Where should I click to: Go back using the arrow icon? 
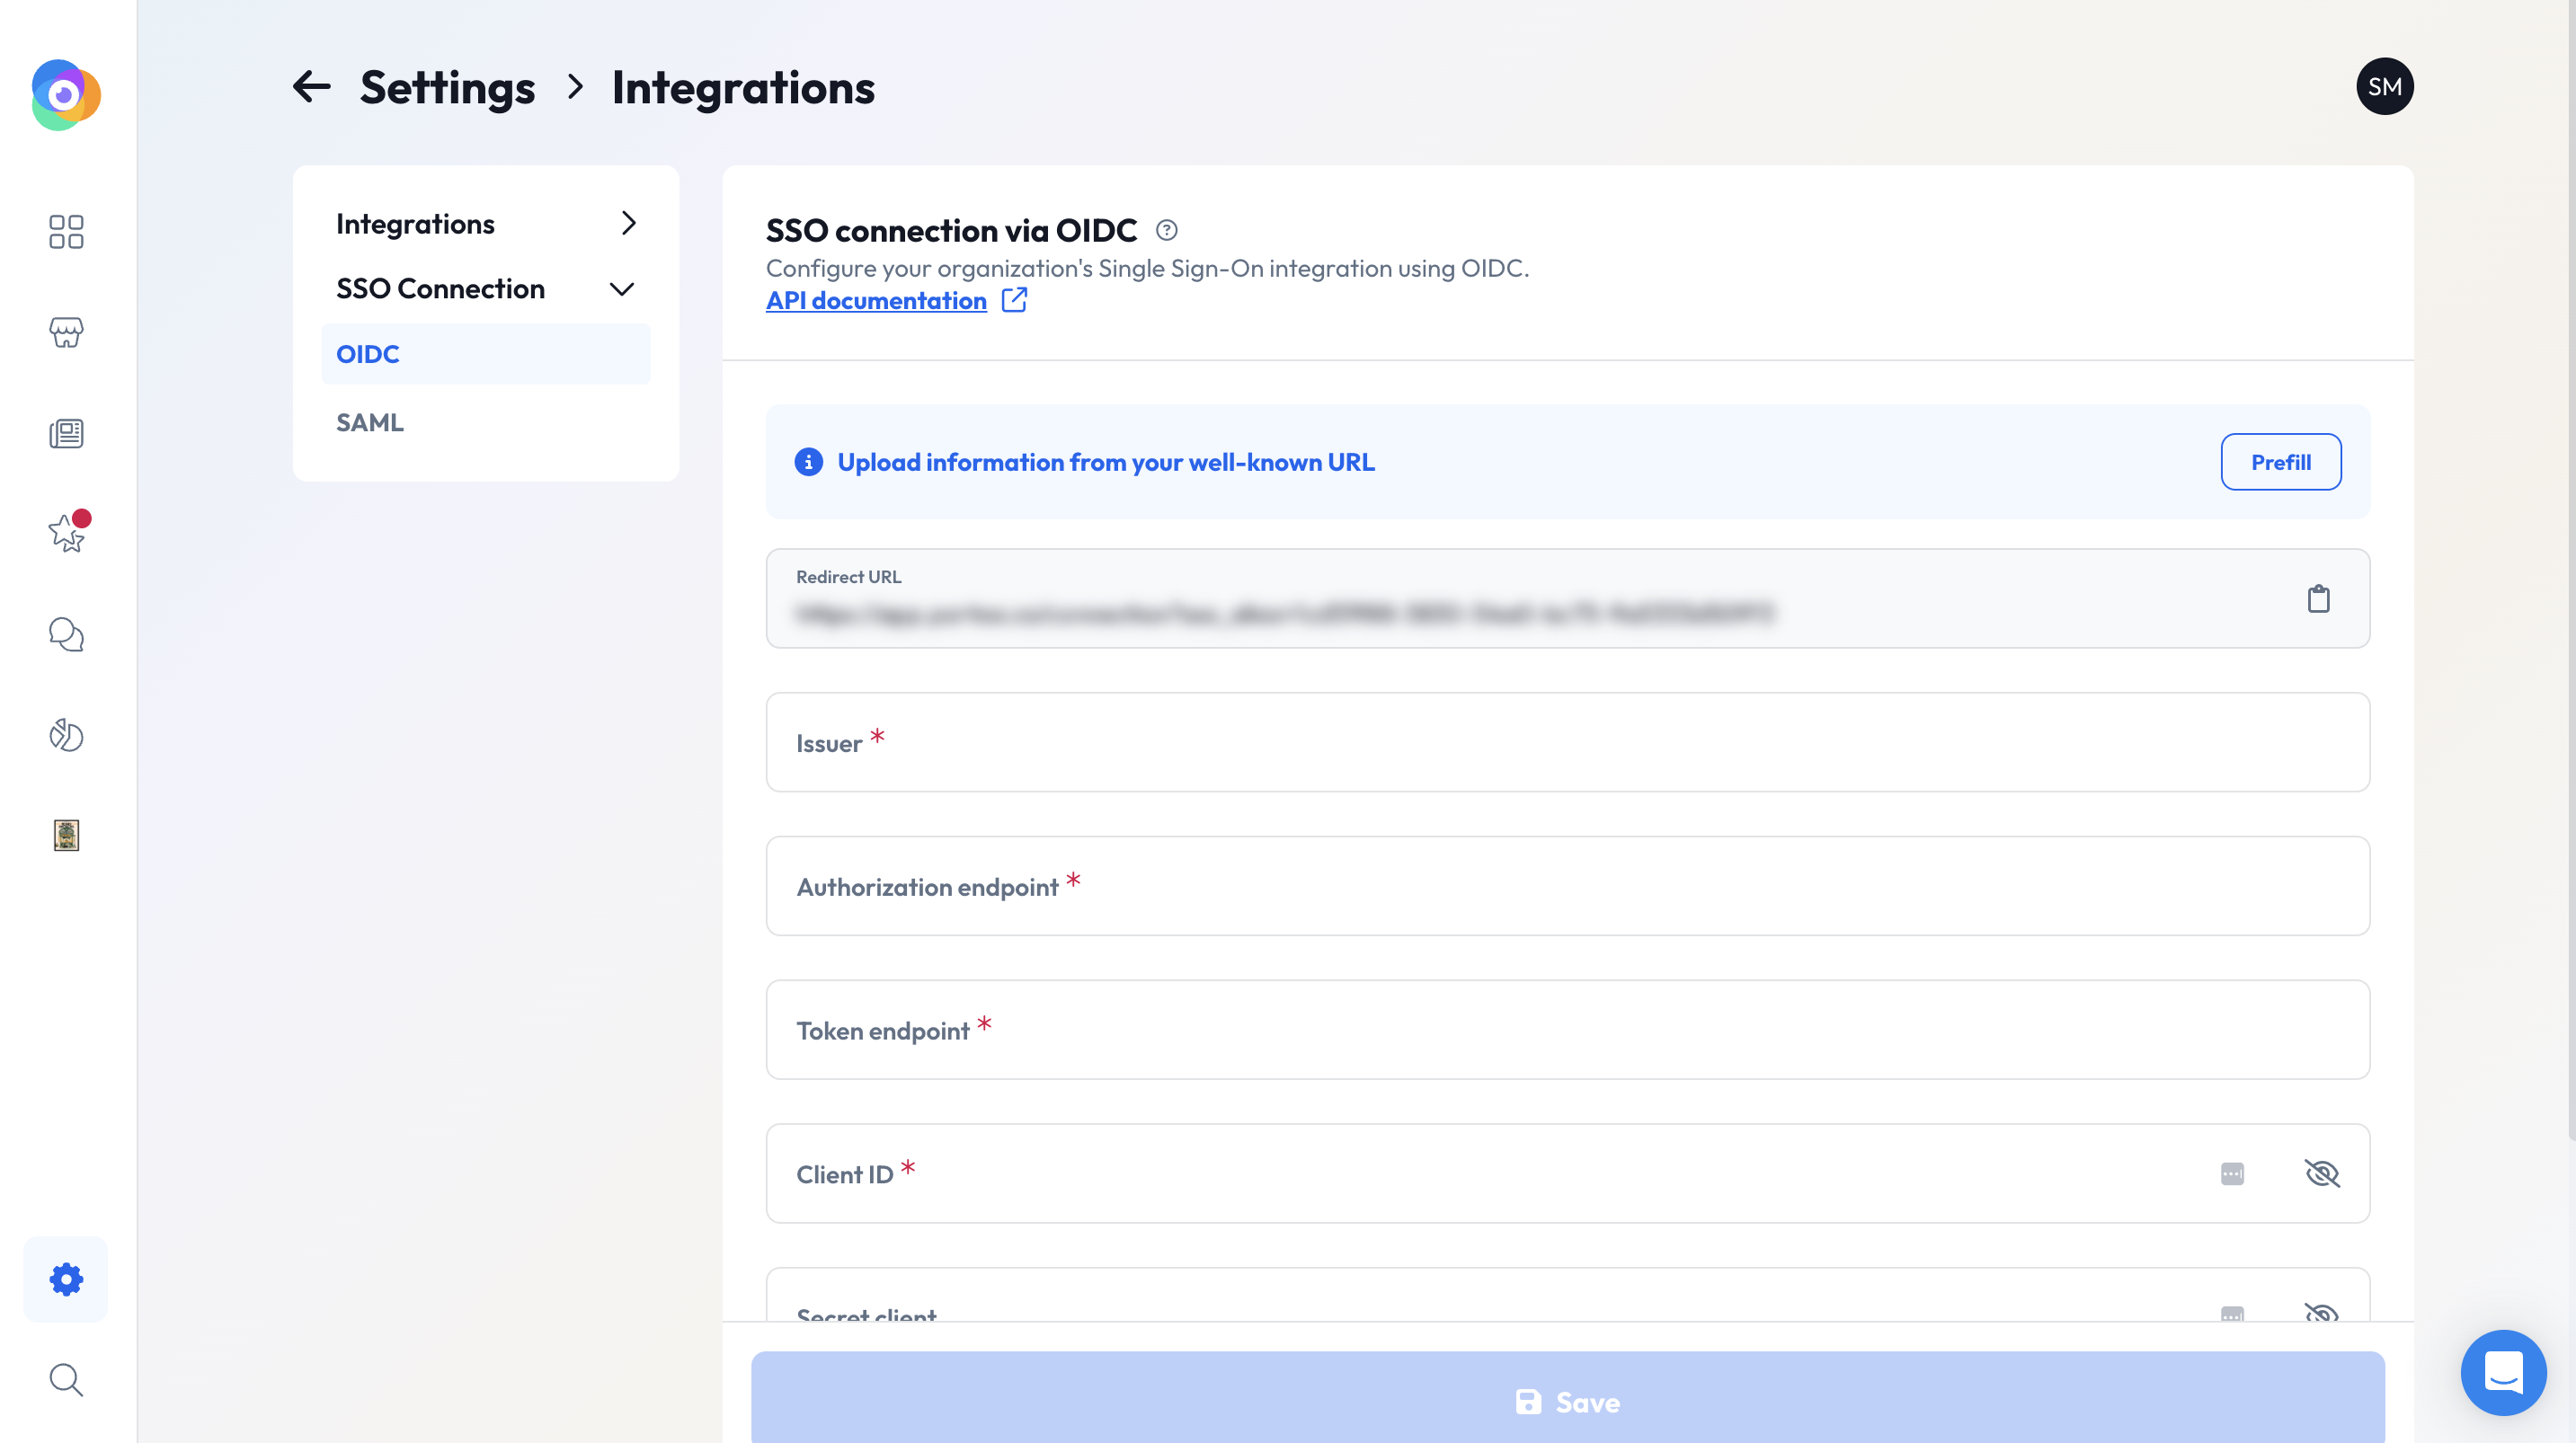[x=312, y=87]
